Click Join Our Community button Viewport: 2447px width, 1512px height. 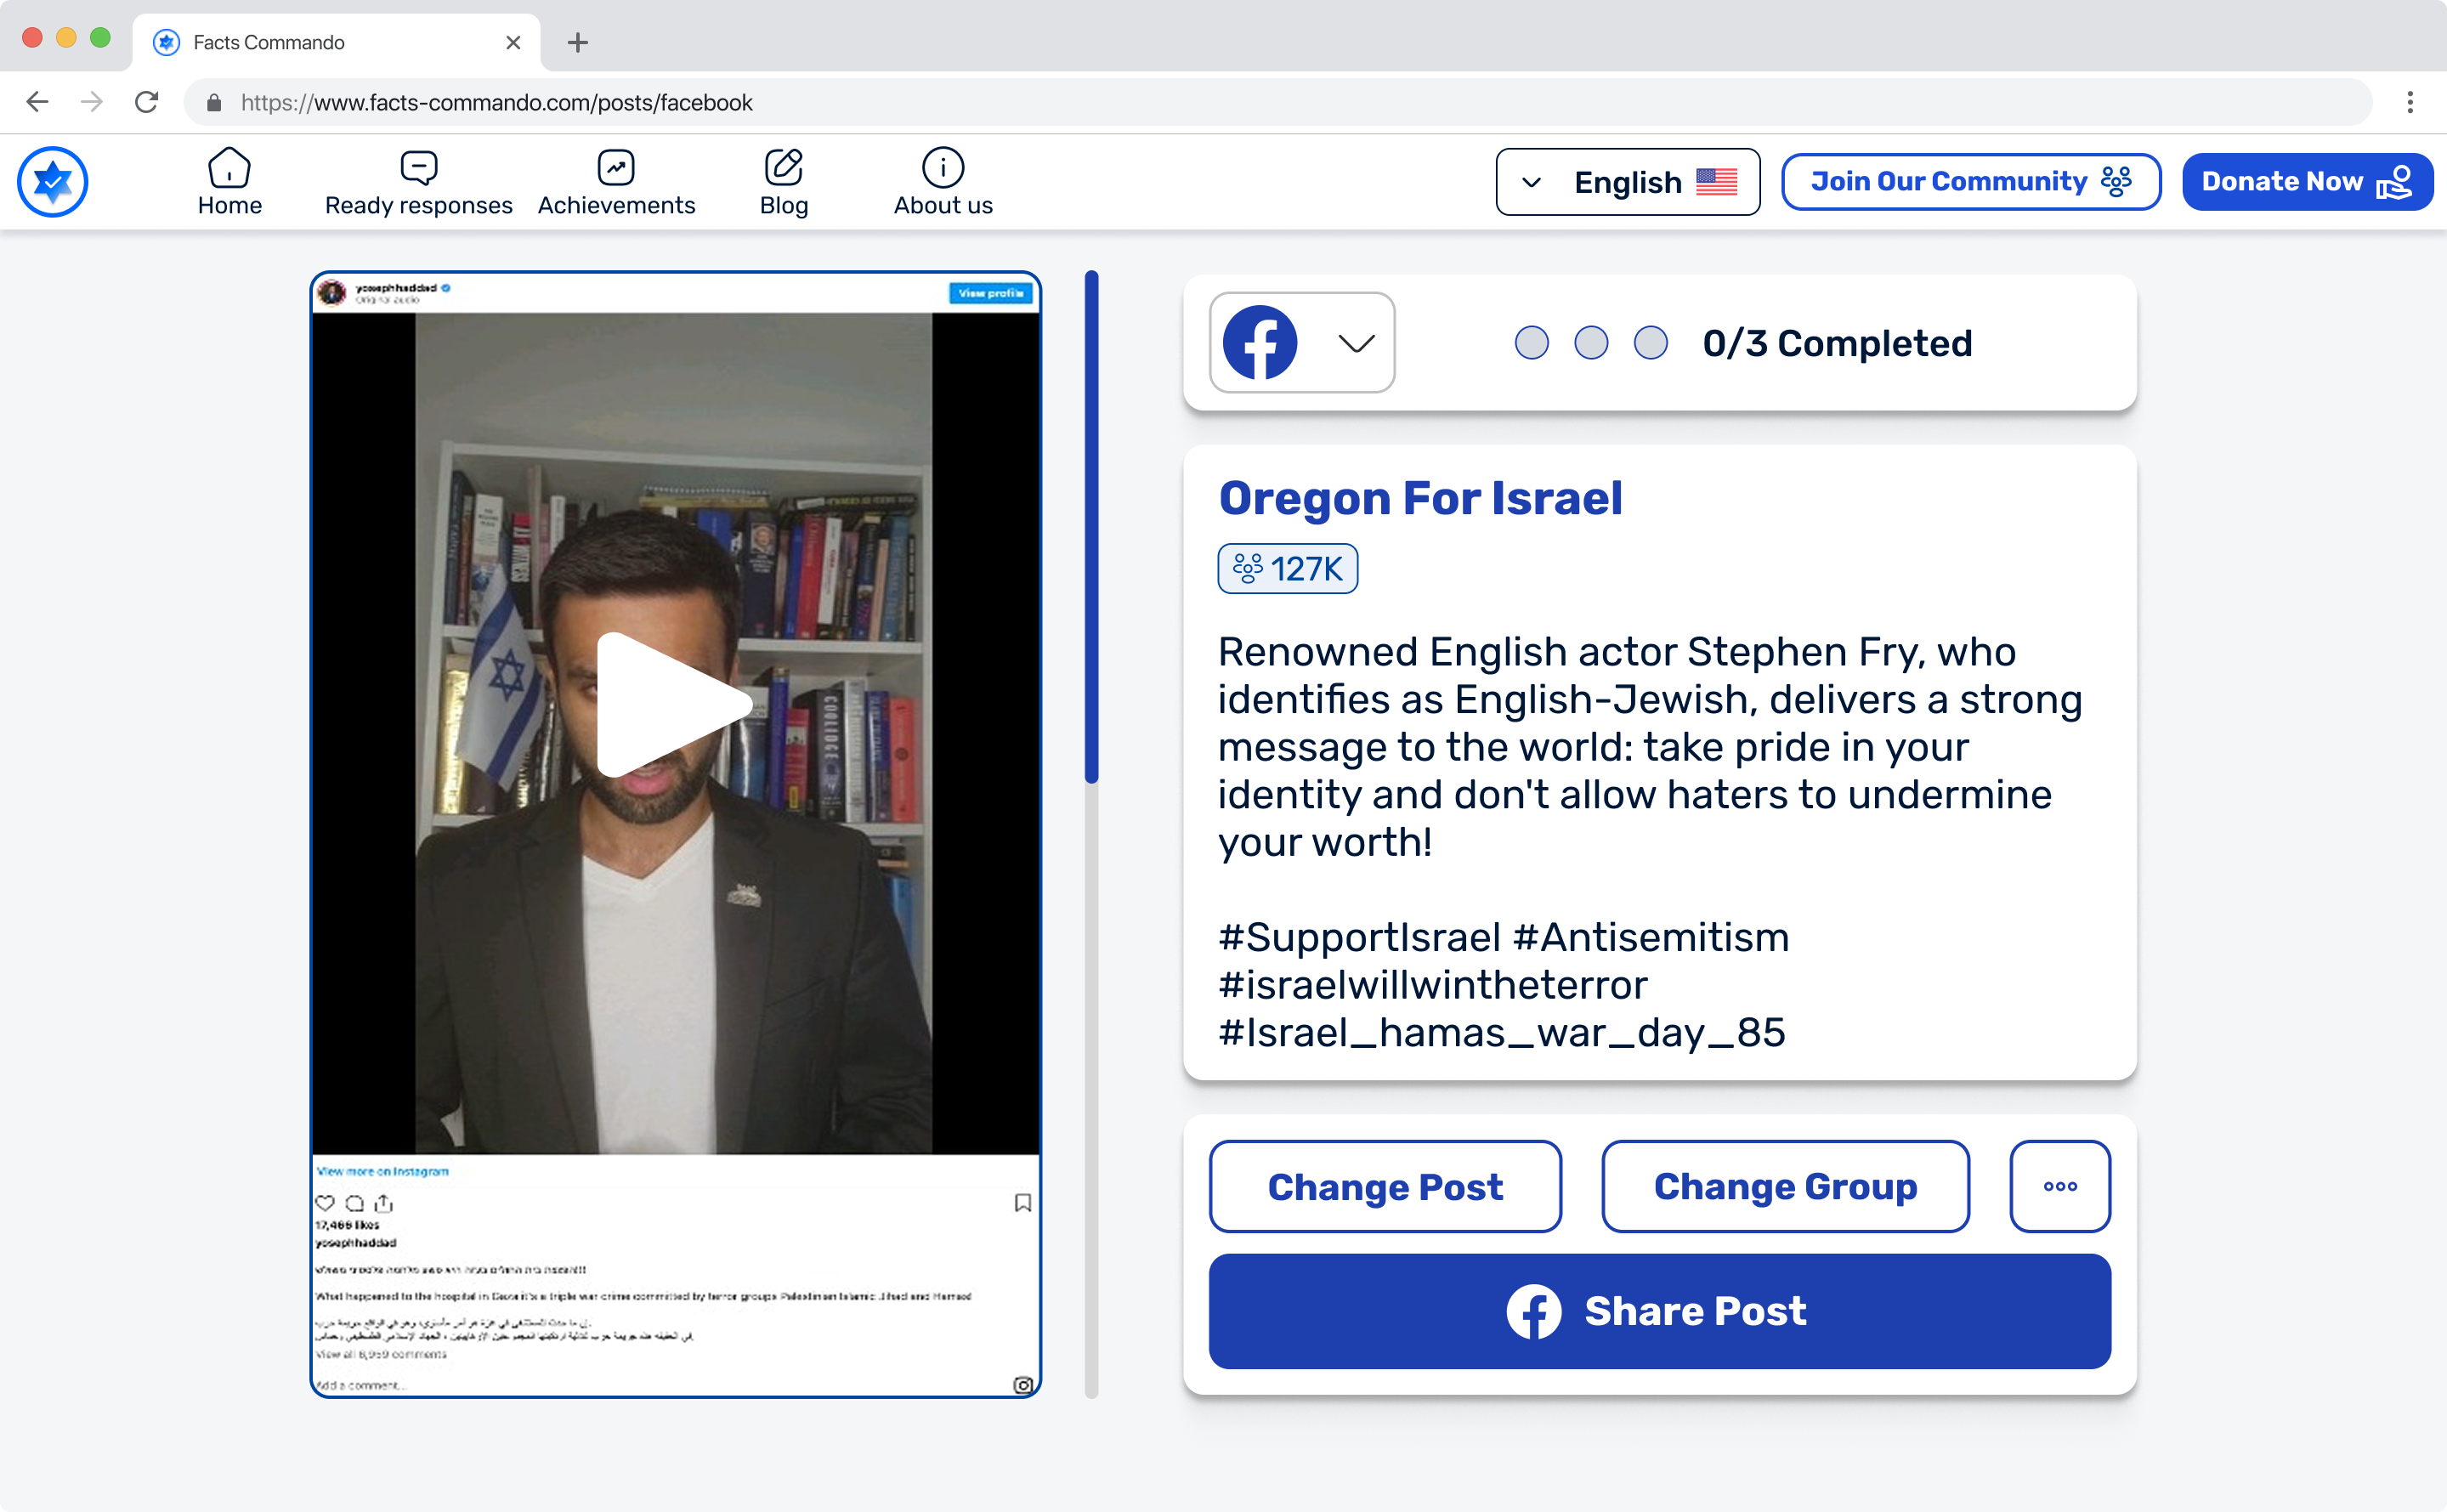[1970, 182]
